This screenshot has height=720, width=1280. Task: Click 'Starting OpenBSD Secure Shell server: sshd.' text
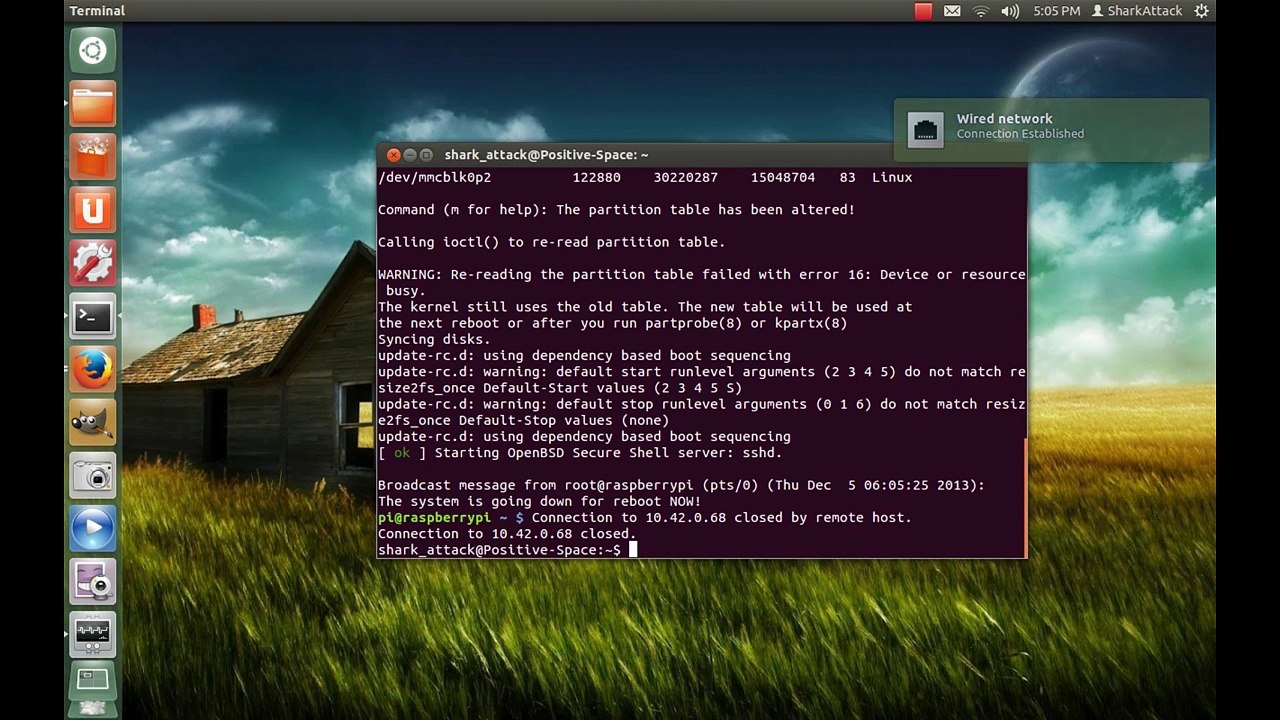(608, 453)
